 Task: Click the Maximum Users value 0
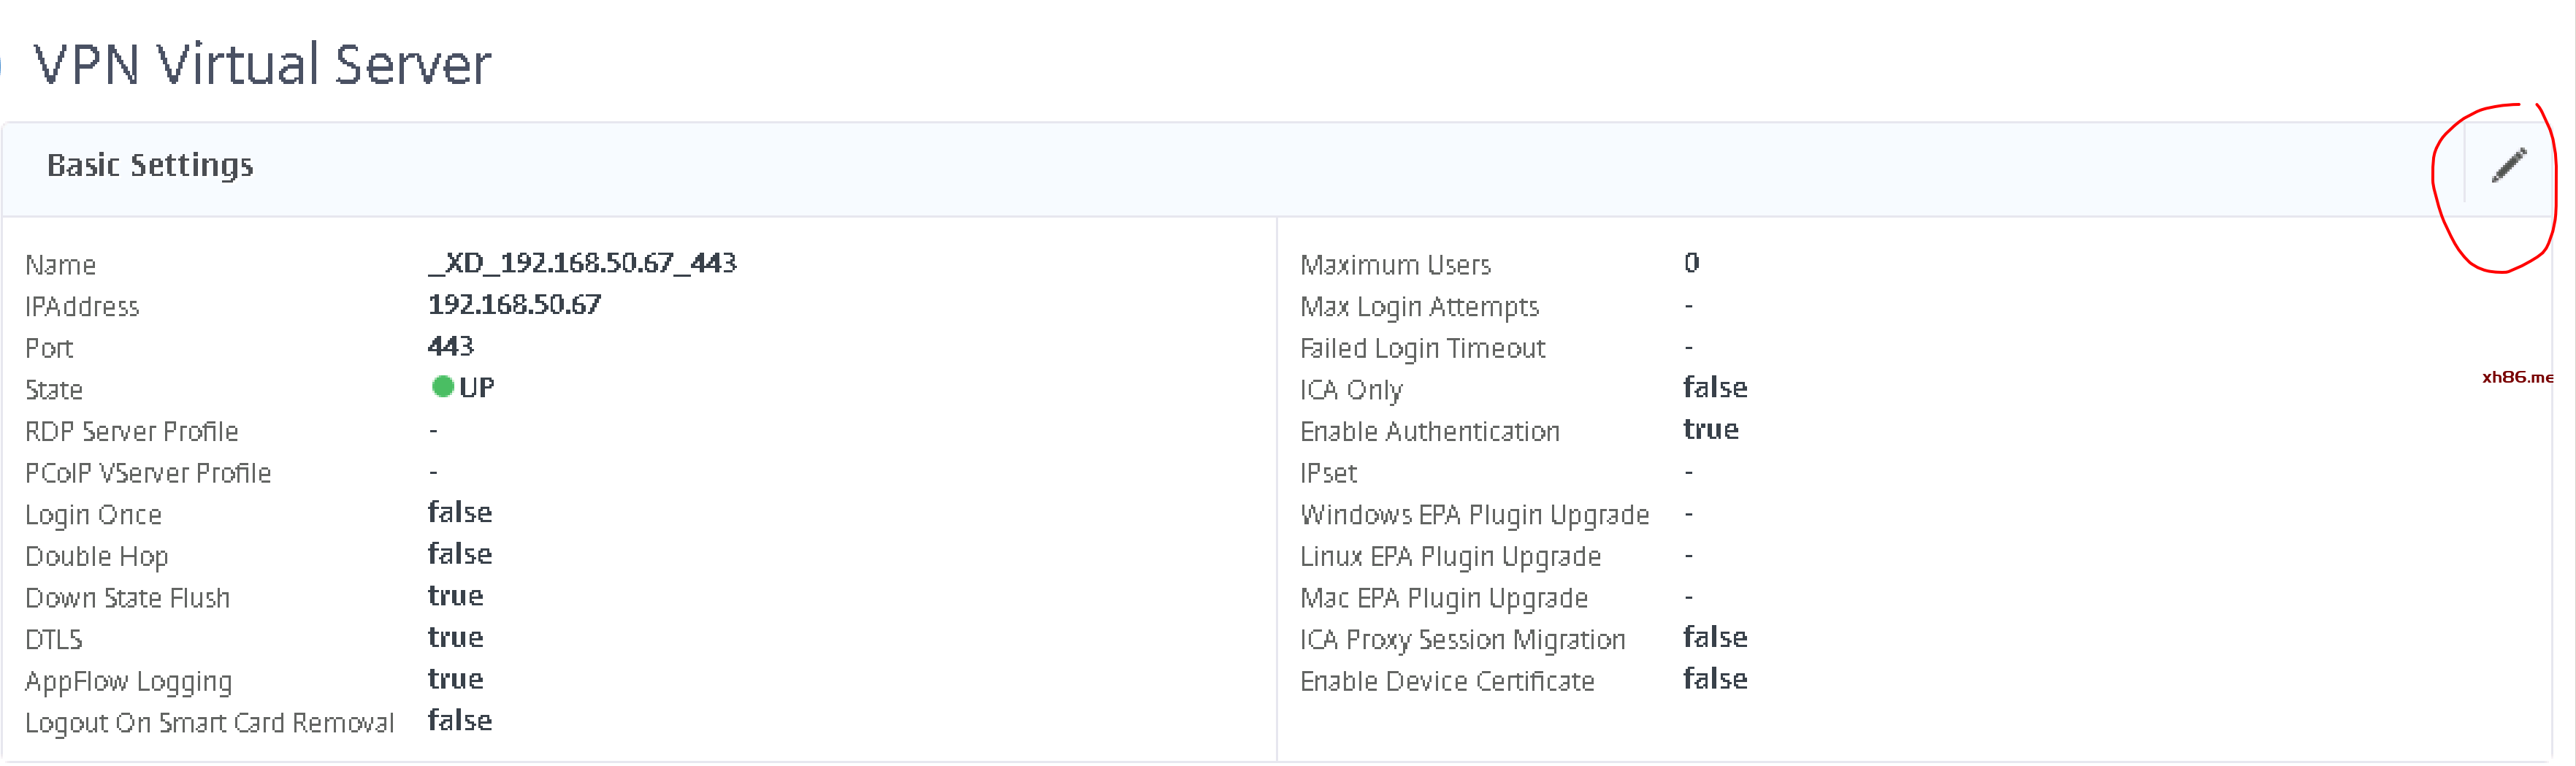tap(1691, 263)
